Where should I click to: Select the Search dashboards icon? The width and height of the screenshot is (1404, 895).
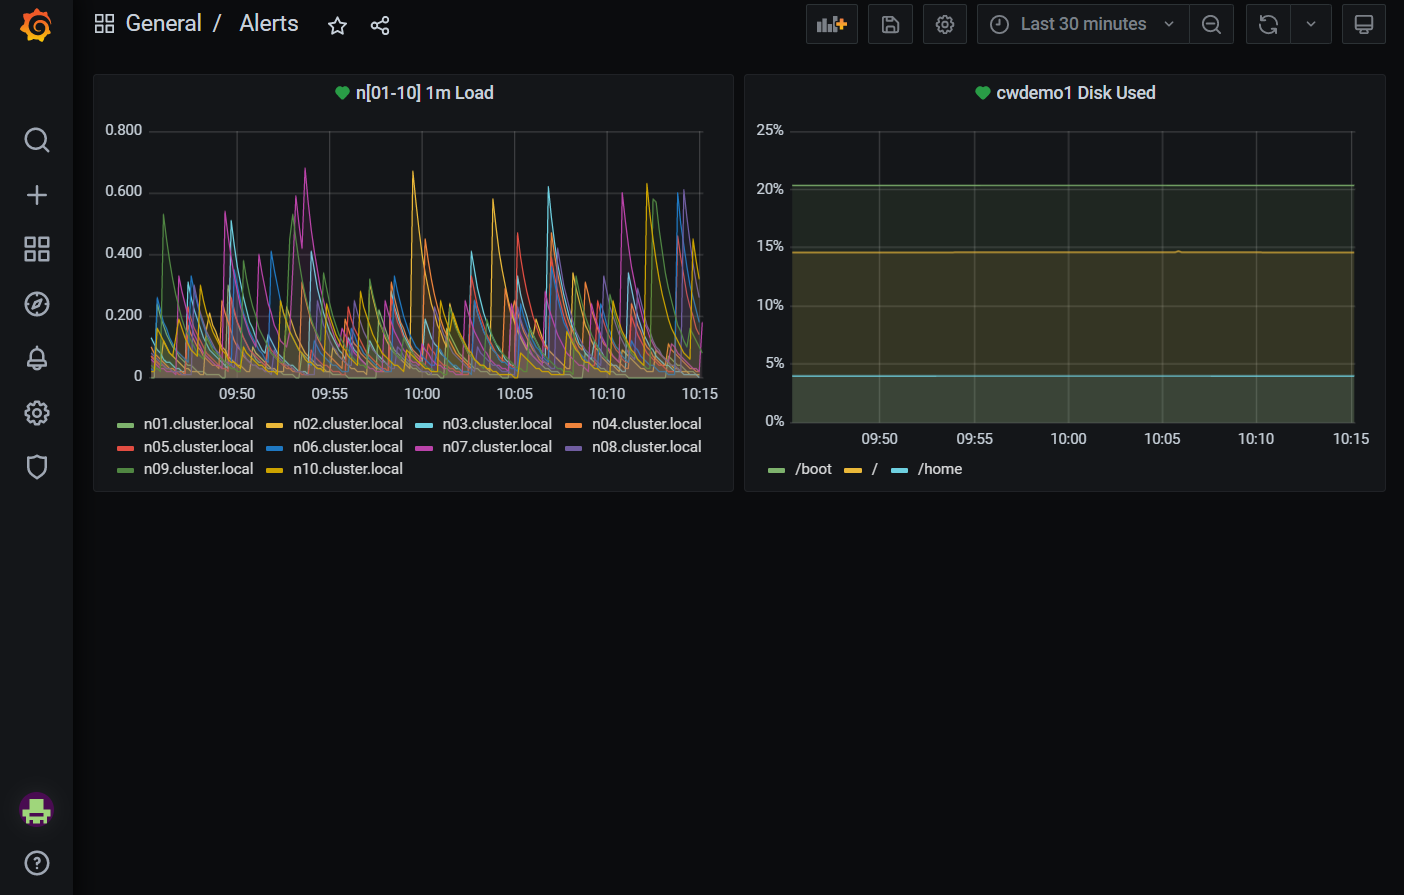pyautogui.click(x=36, y=140)
